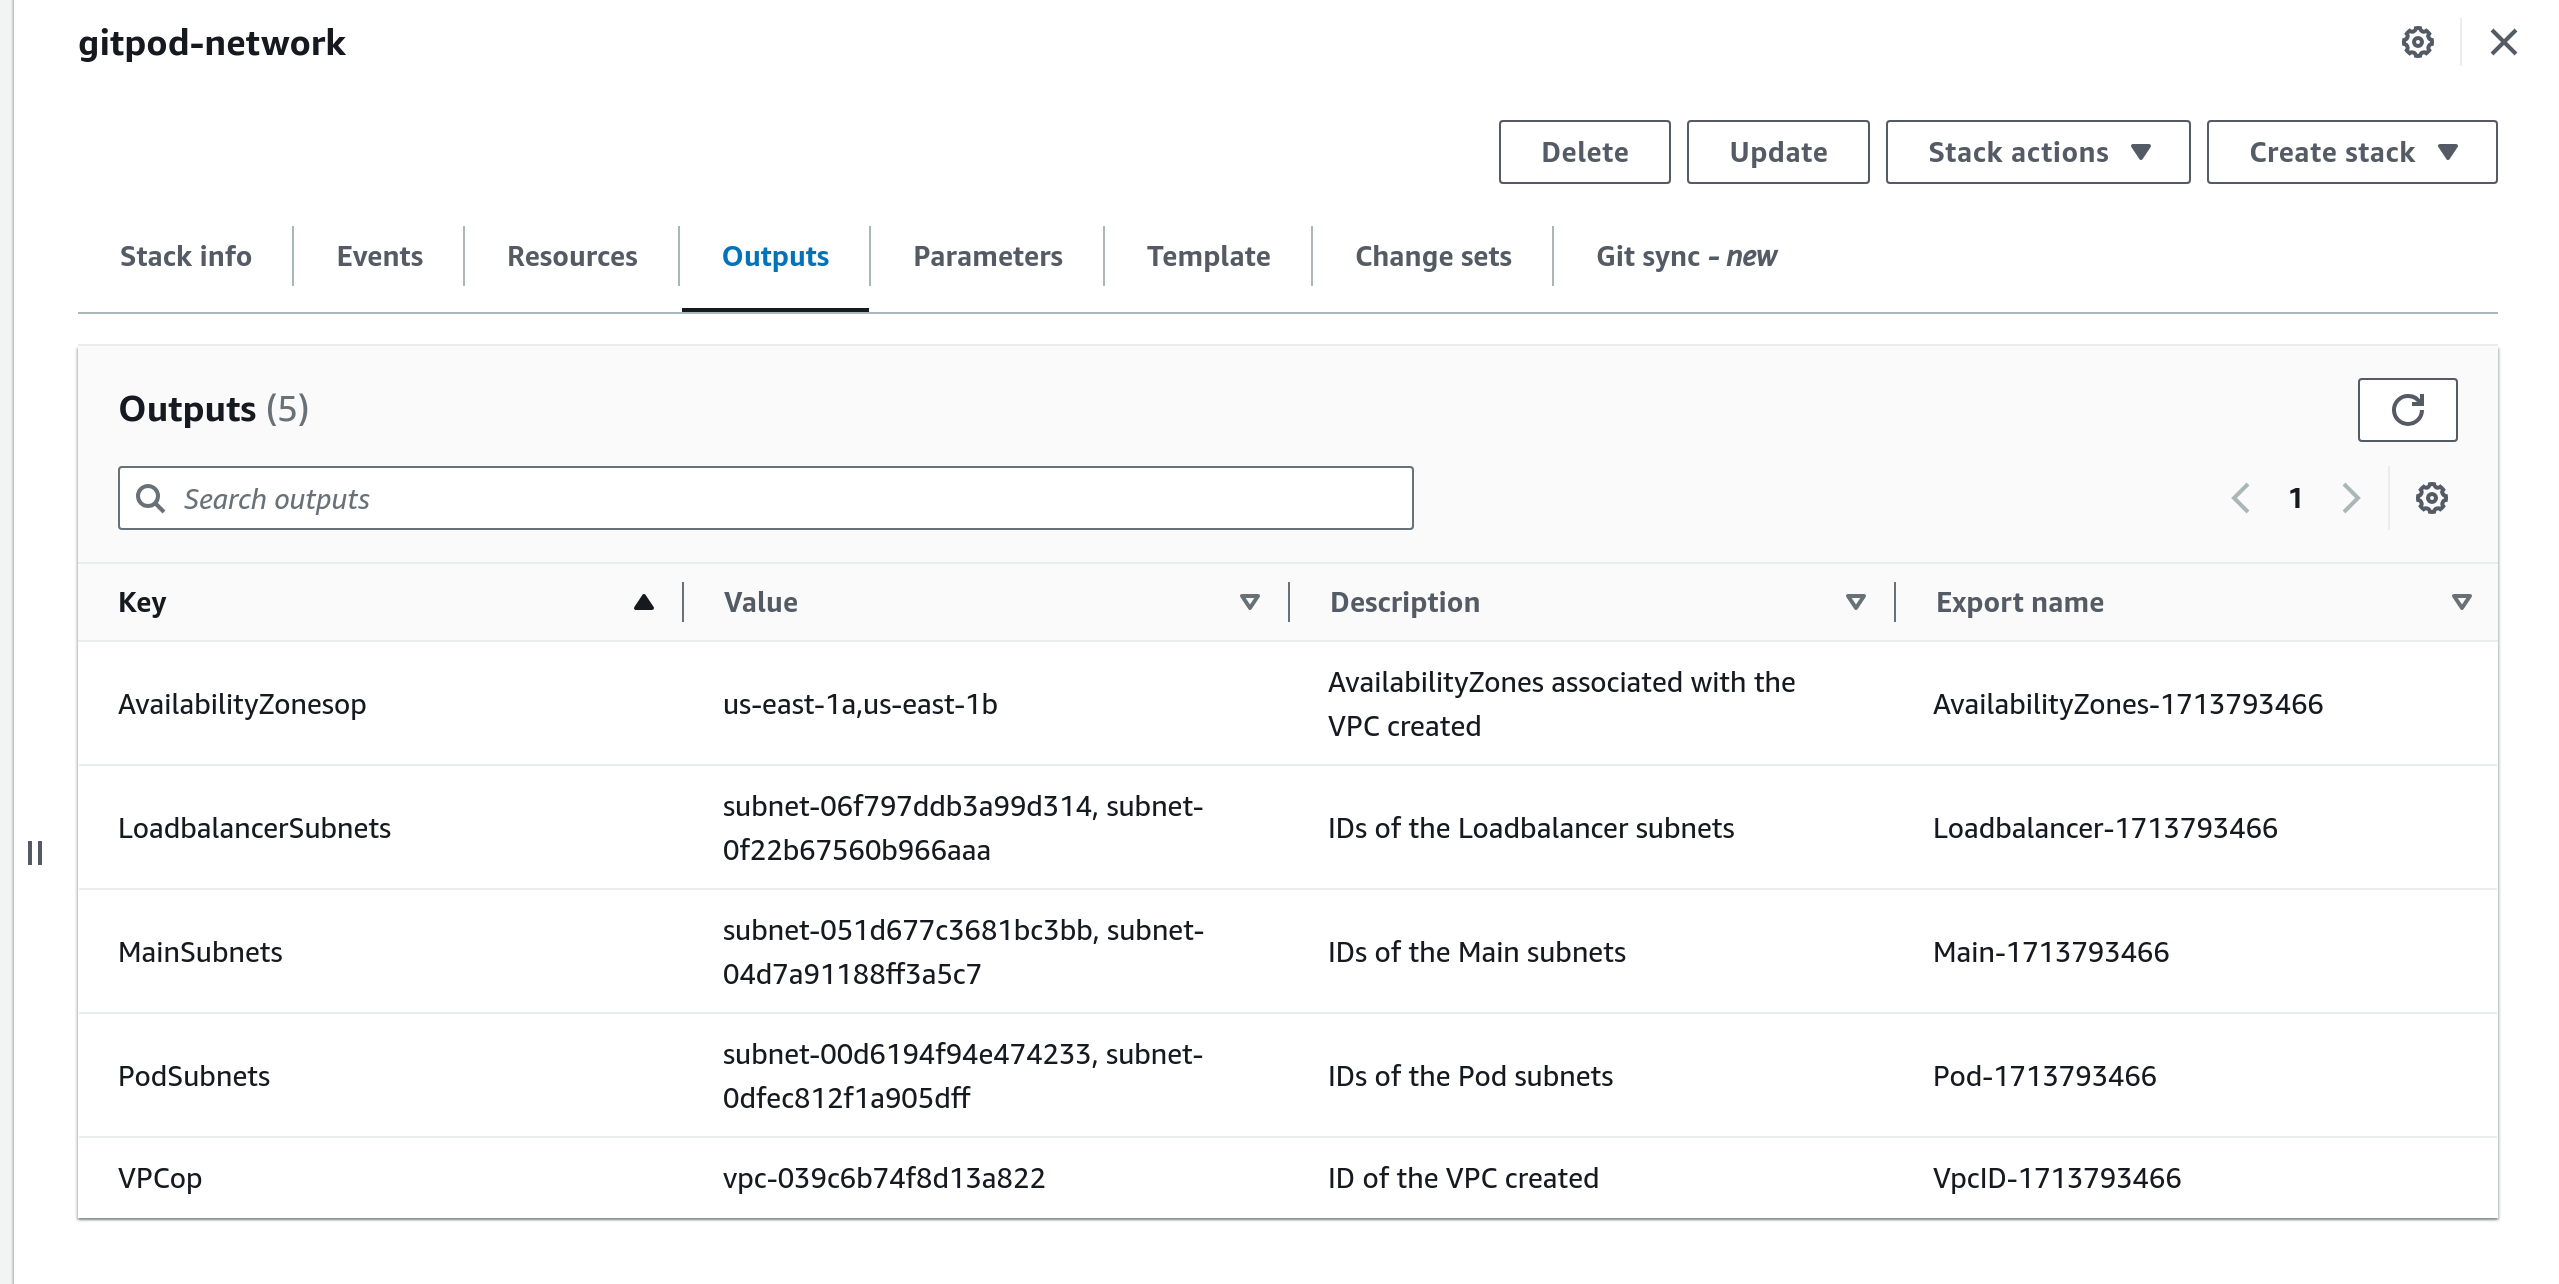This screenshot has height=1284, width=2559.
Task: Open the Create stack dropdown
Action: (2351, 152)
